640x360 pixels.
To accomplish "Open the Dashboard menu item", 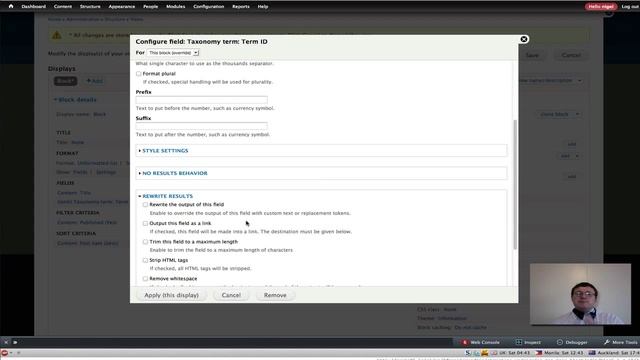I will tap(33, 7).
